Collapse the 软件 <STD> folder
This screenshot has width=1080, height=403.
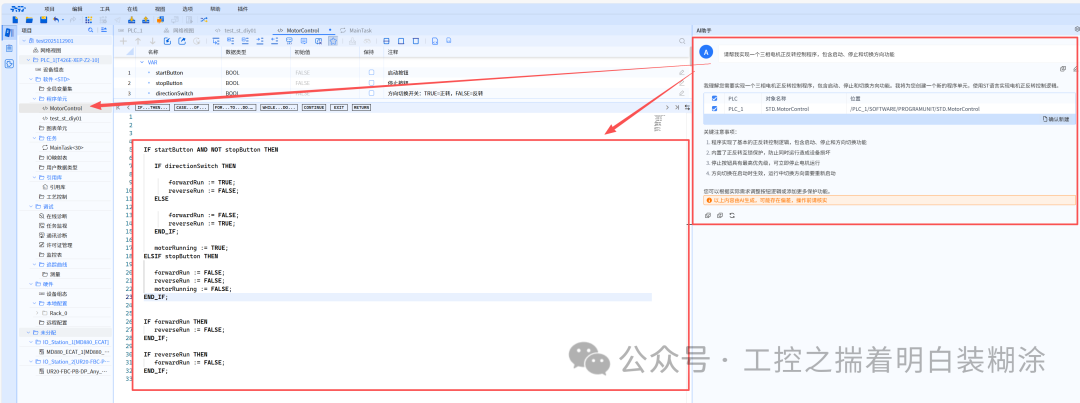point(31,79)
